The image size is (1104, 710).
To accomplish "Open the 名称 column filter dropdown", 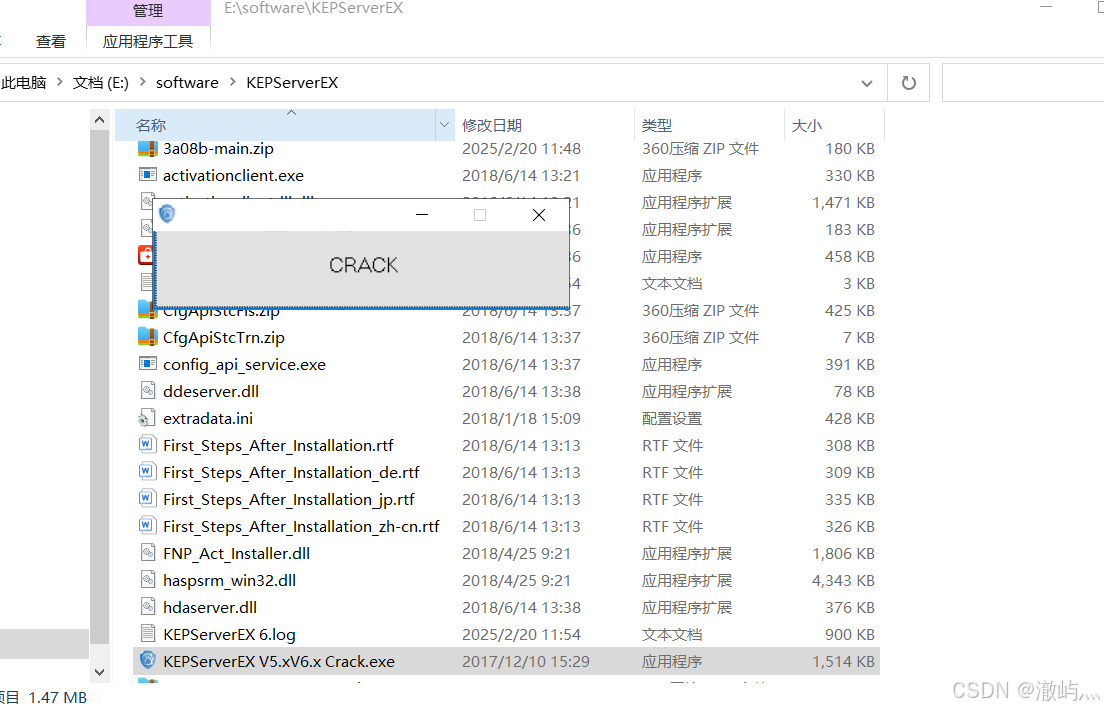I will click(444, 125).
